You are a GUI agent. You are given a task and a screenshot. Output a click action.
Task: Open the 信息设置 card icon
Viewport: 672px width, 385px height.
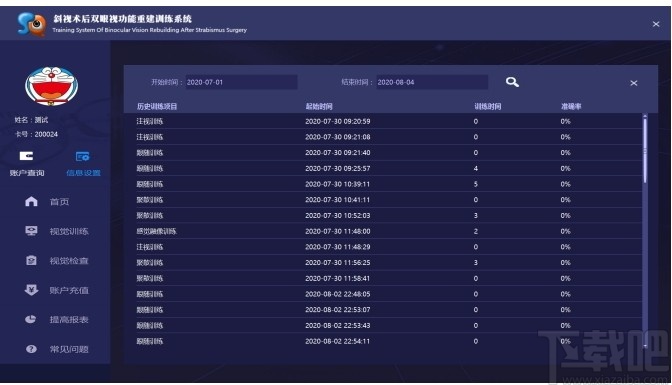(83, 156)
